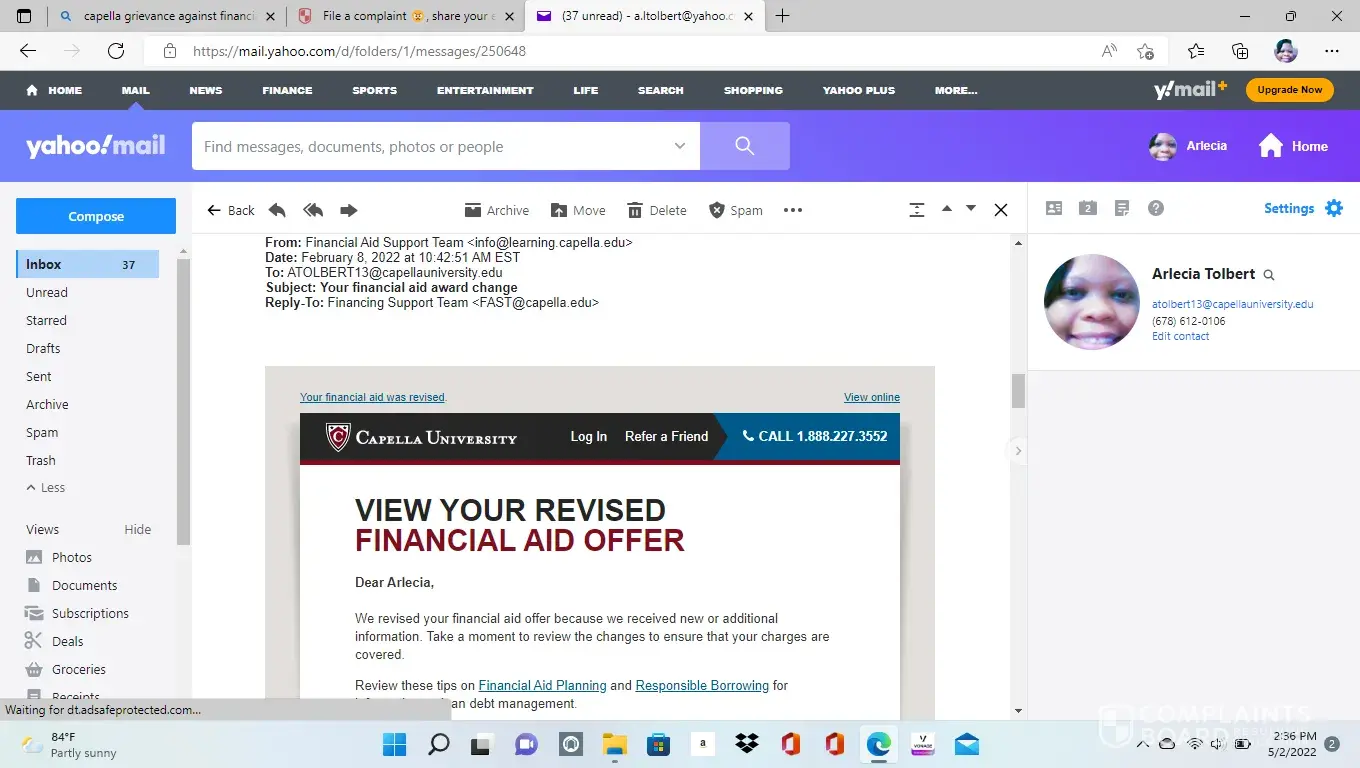Screen dimensions: 1360x768
Task: Open the Drafts folder
Action: [43, 348]
